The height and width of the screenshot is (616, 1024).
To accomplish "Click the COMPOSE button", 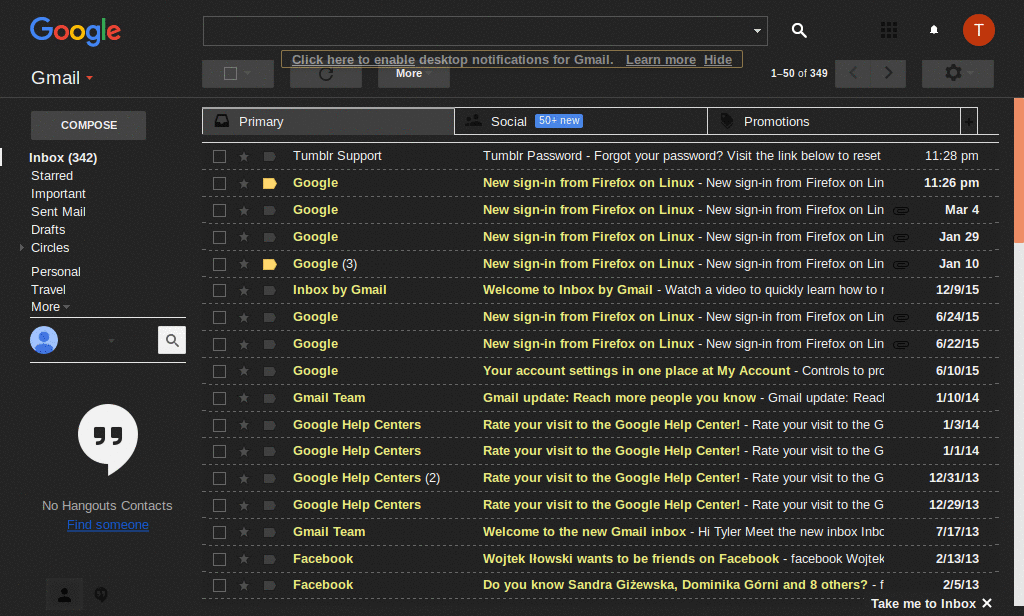I will pyautogui.click(x=89, y=125).
